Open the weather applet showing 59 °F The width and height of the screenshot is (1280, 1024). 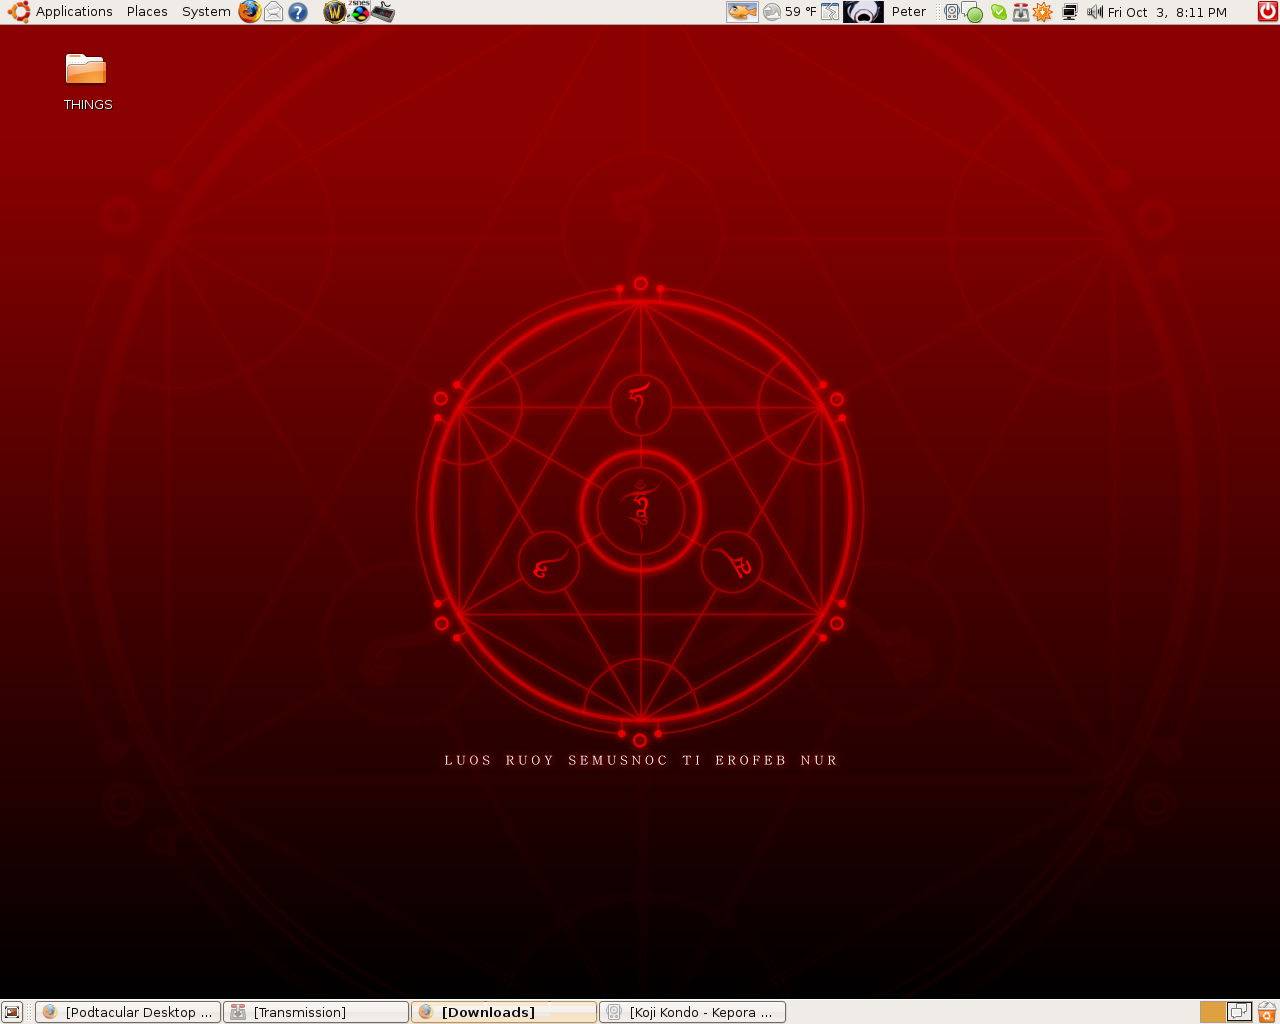pyautogui.click(x=790, y=12)
